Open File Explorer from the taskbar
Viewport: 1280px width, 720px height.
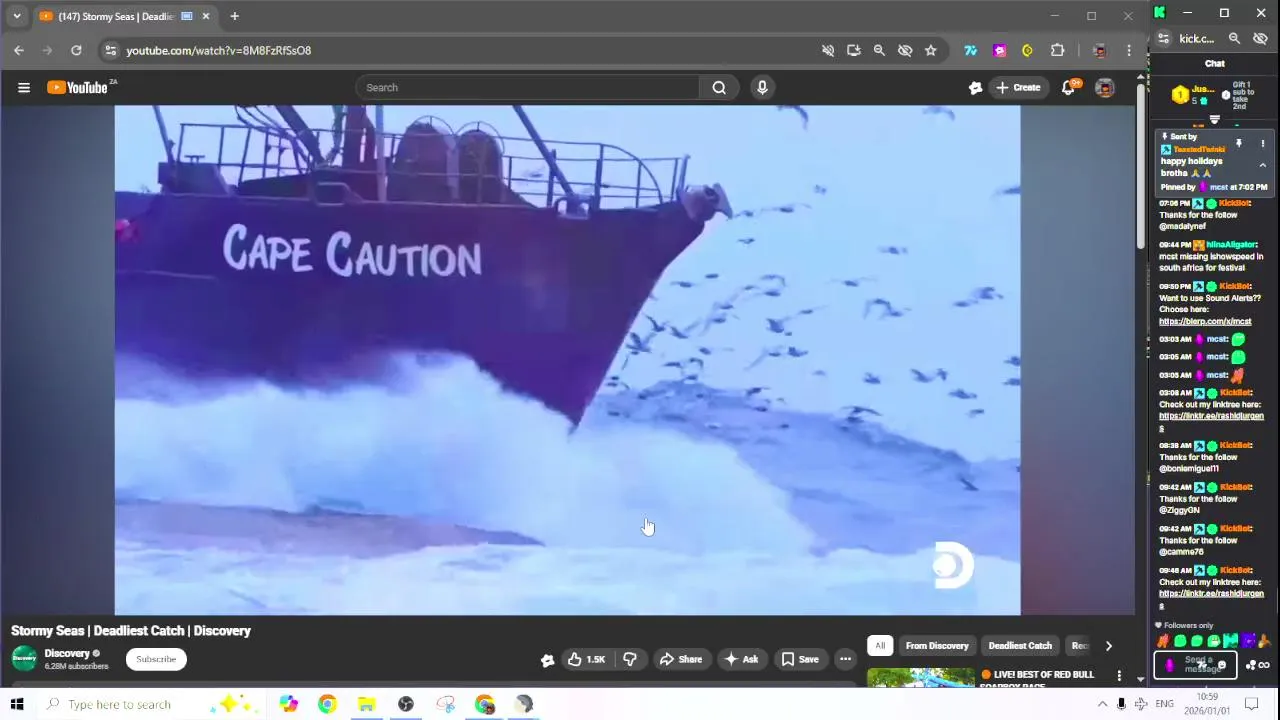[x=366, y=704]
